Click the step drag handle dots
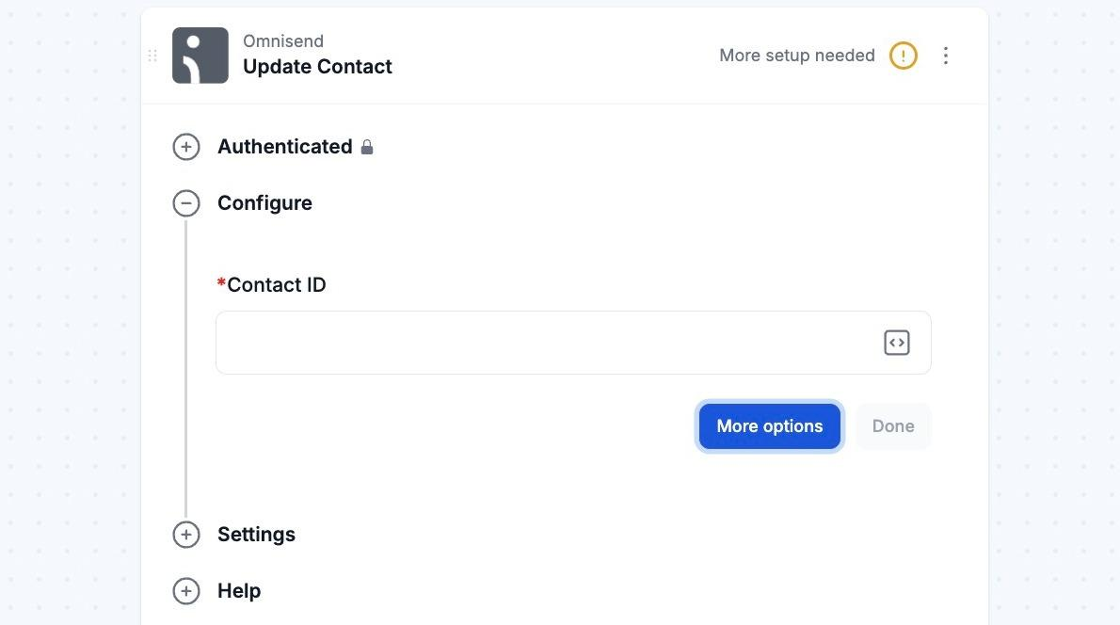Viewport: 1120px width, 625px height. 153,56
